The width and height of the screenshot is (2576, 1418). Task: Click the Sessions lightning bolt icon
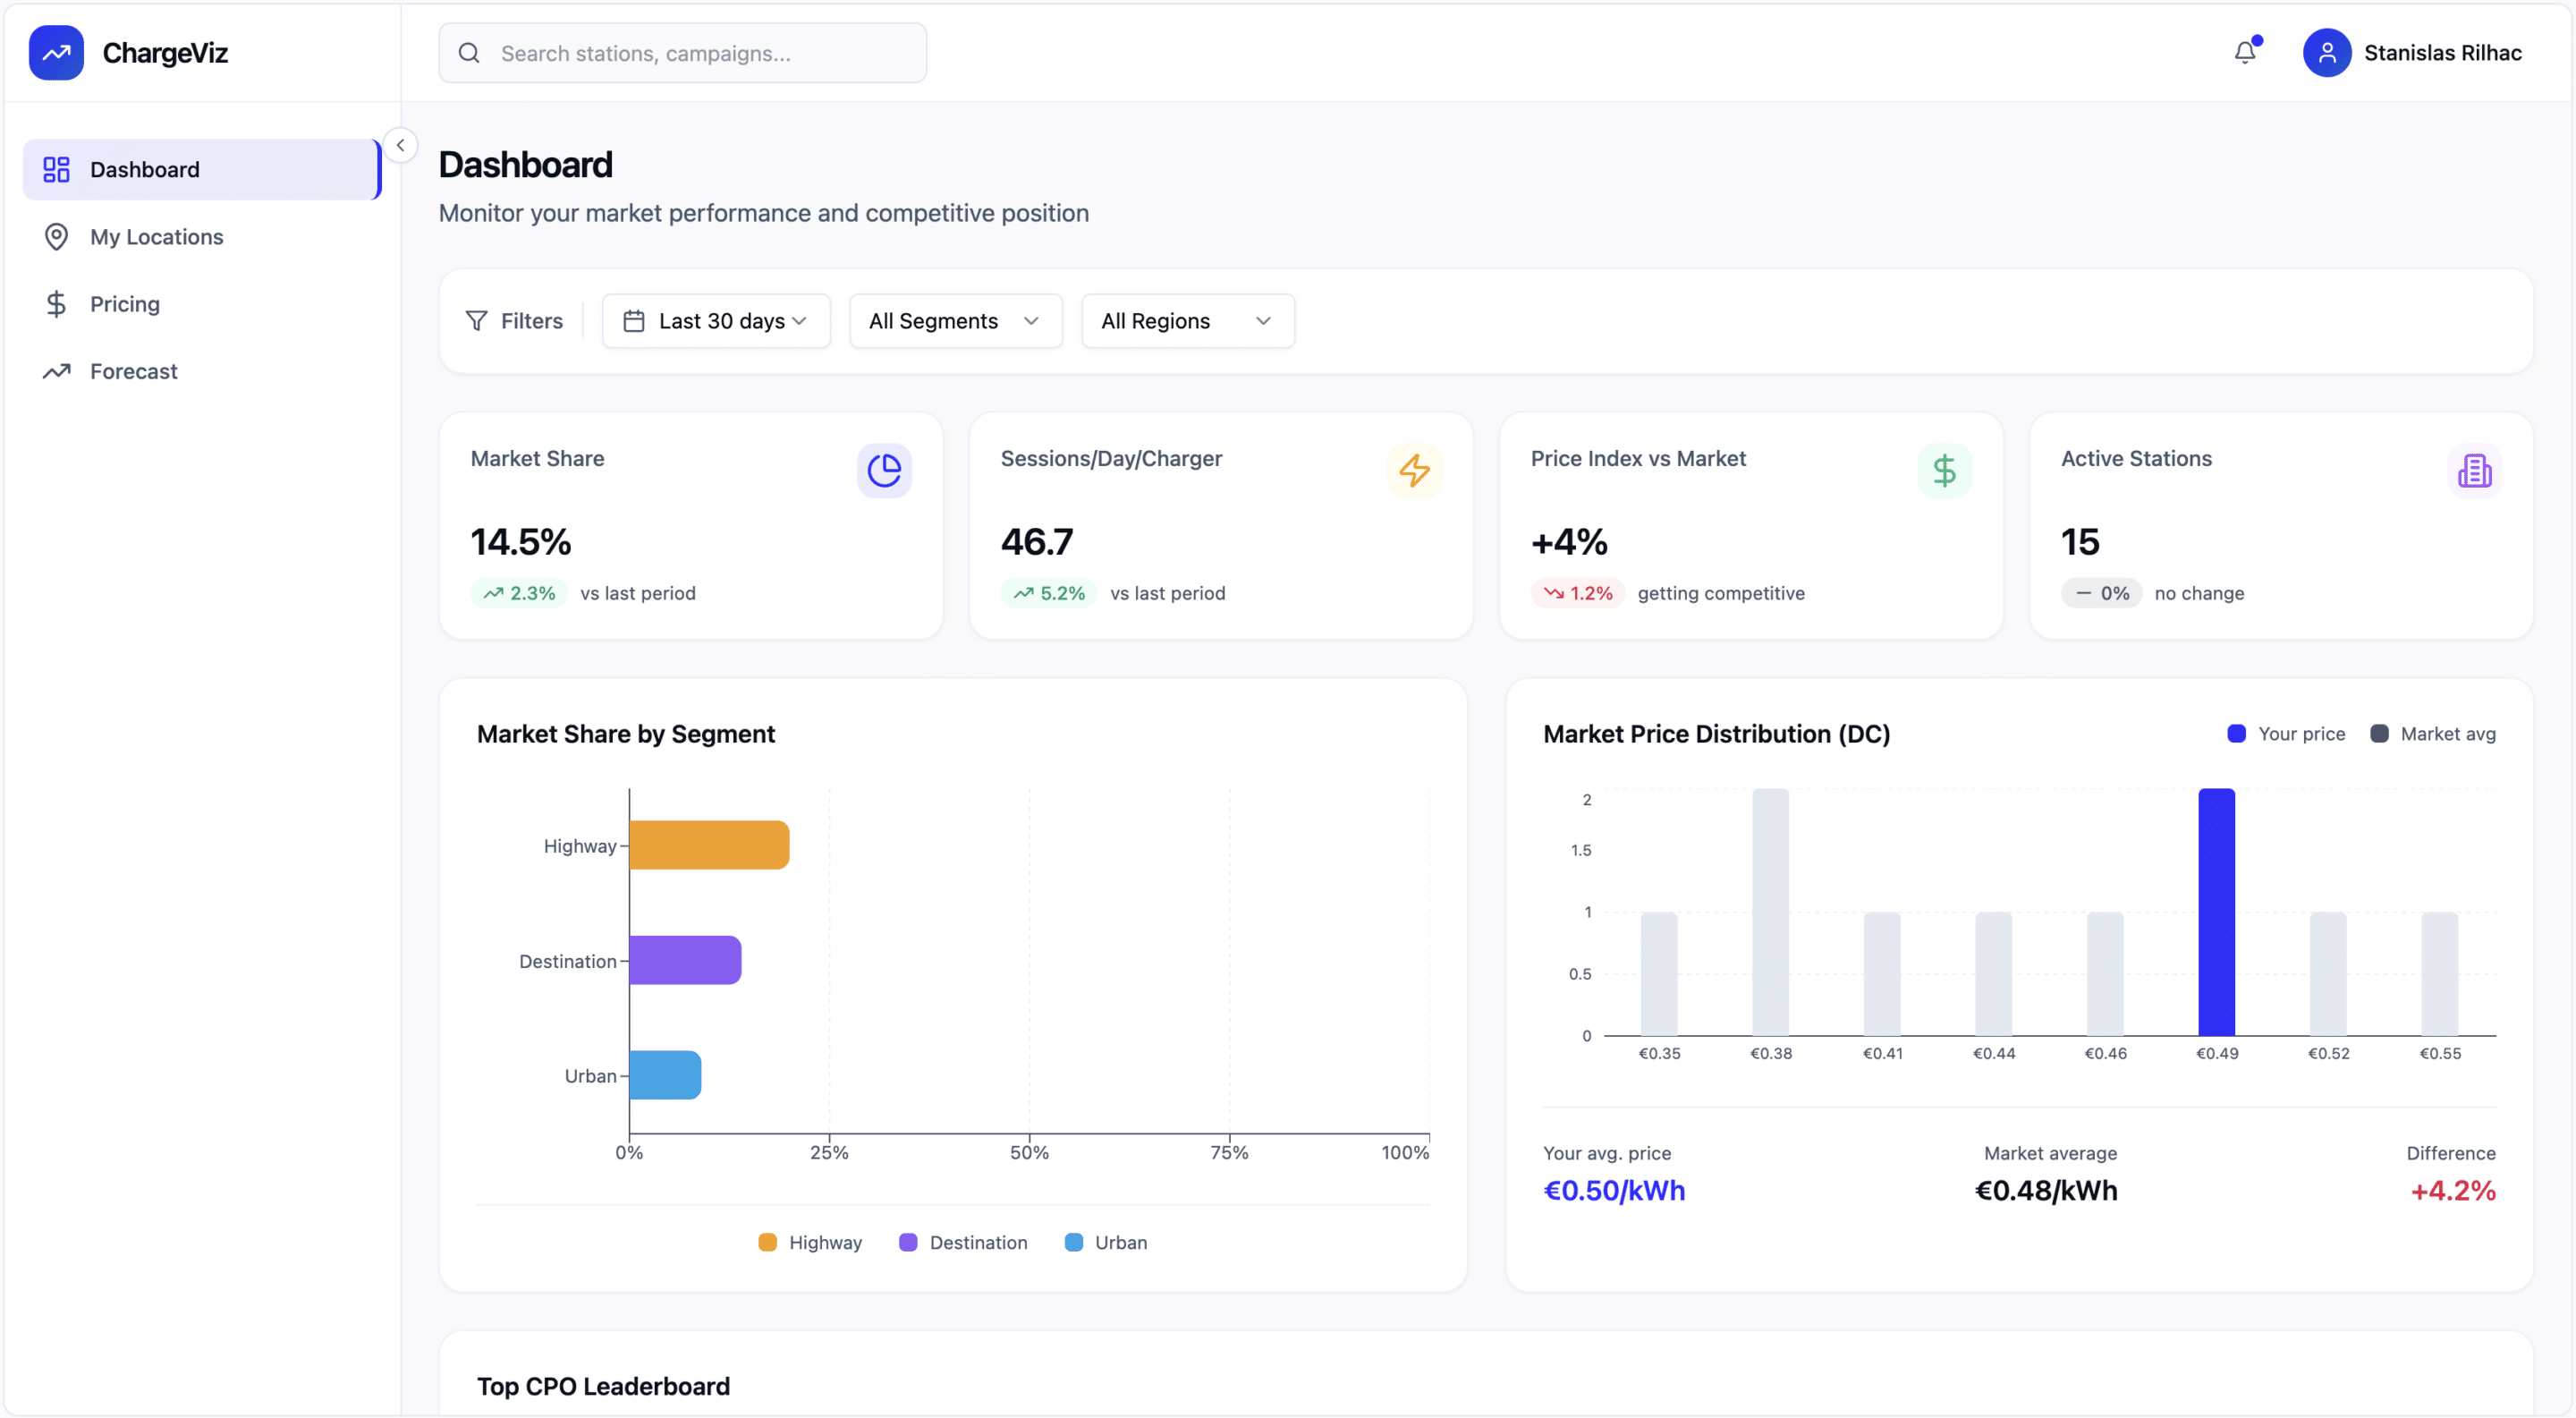1414,470
